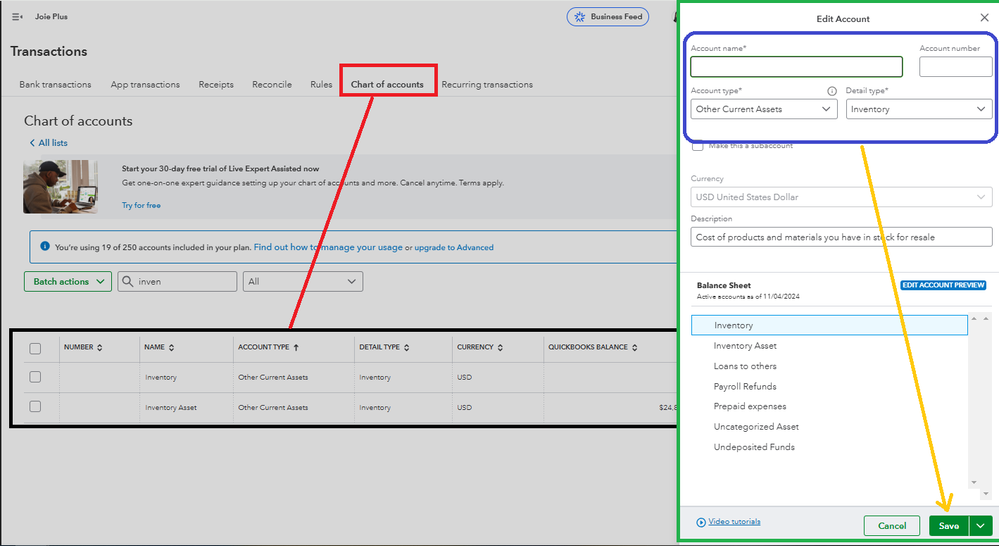The image size is (999, 546).
Task: Close the Edit Account panel
Action: click(x=984, y=18)
